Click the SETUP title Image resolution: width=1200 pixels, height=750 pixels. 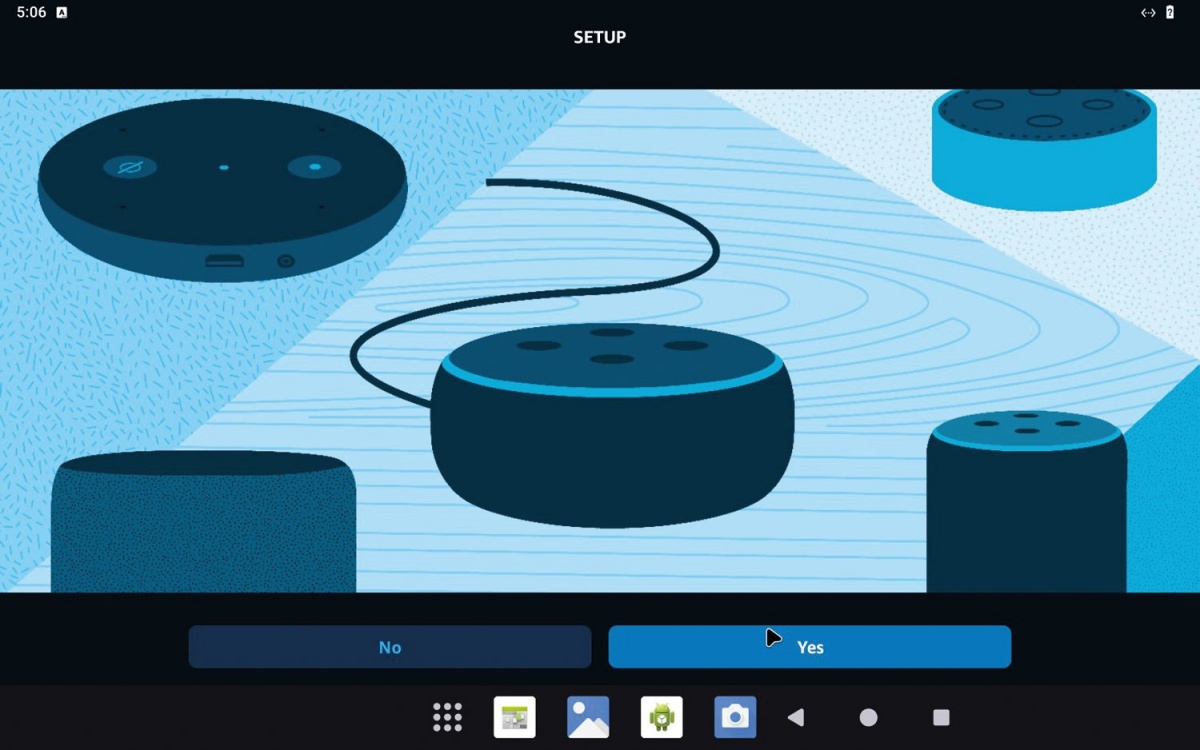tap(600, 37)
